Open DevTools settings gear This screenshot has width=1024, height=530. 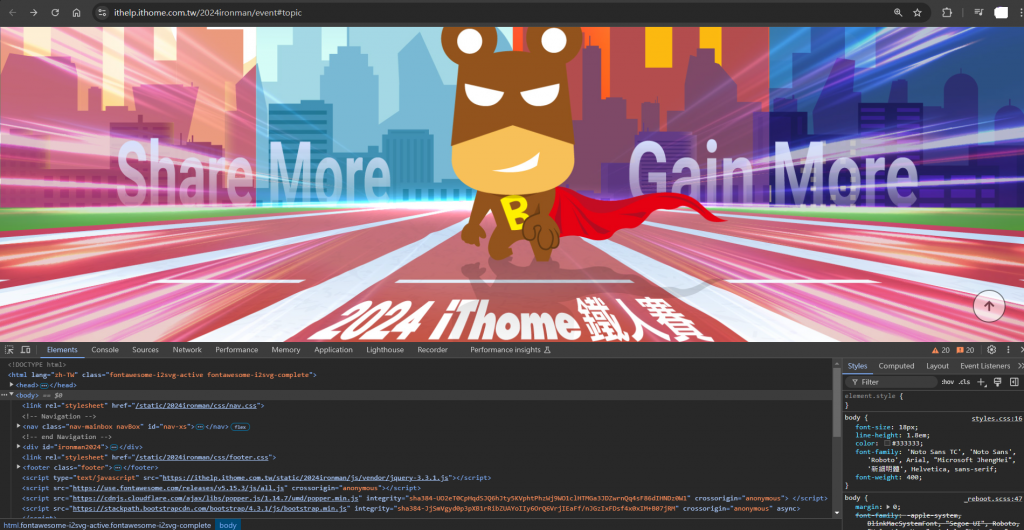pyautogui.click(x=991, y=350)
